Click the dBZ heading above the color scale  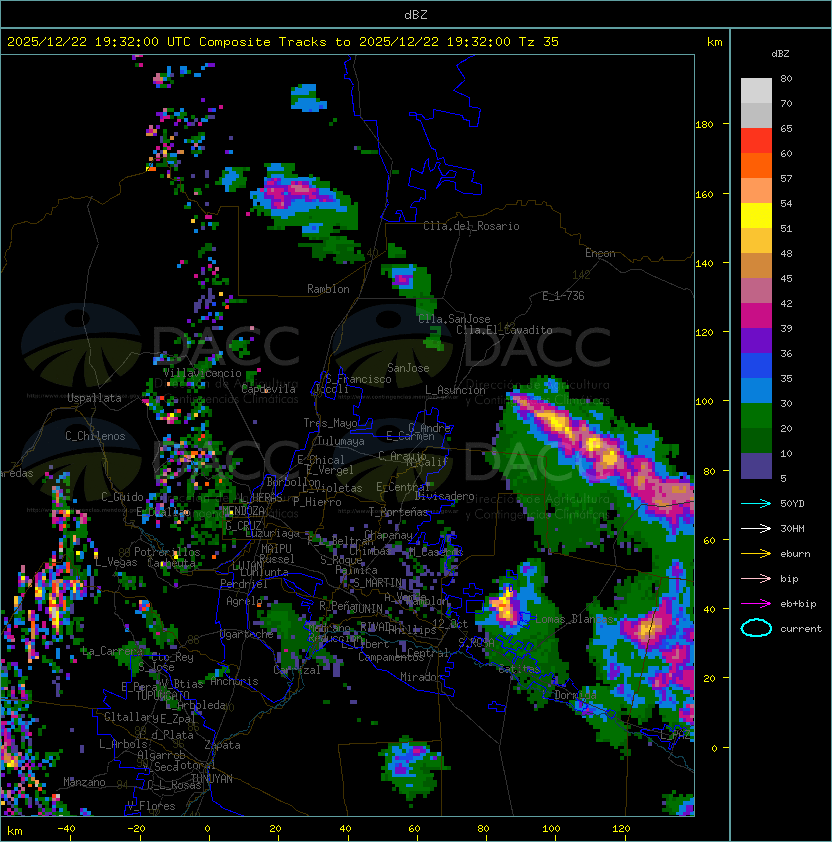pos(780,54)
